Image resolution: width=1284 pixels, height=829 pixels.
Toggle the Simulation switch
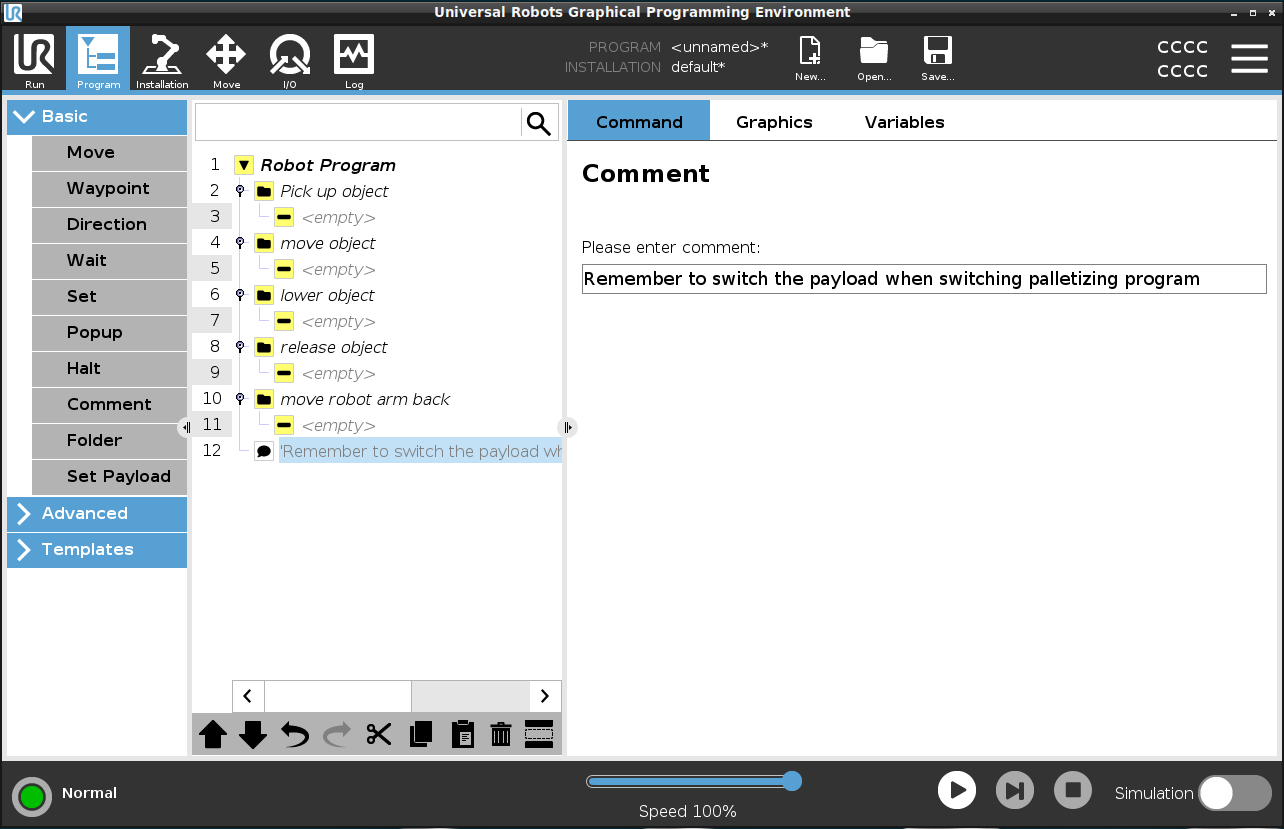1234,793
